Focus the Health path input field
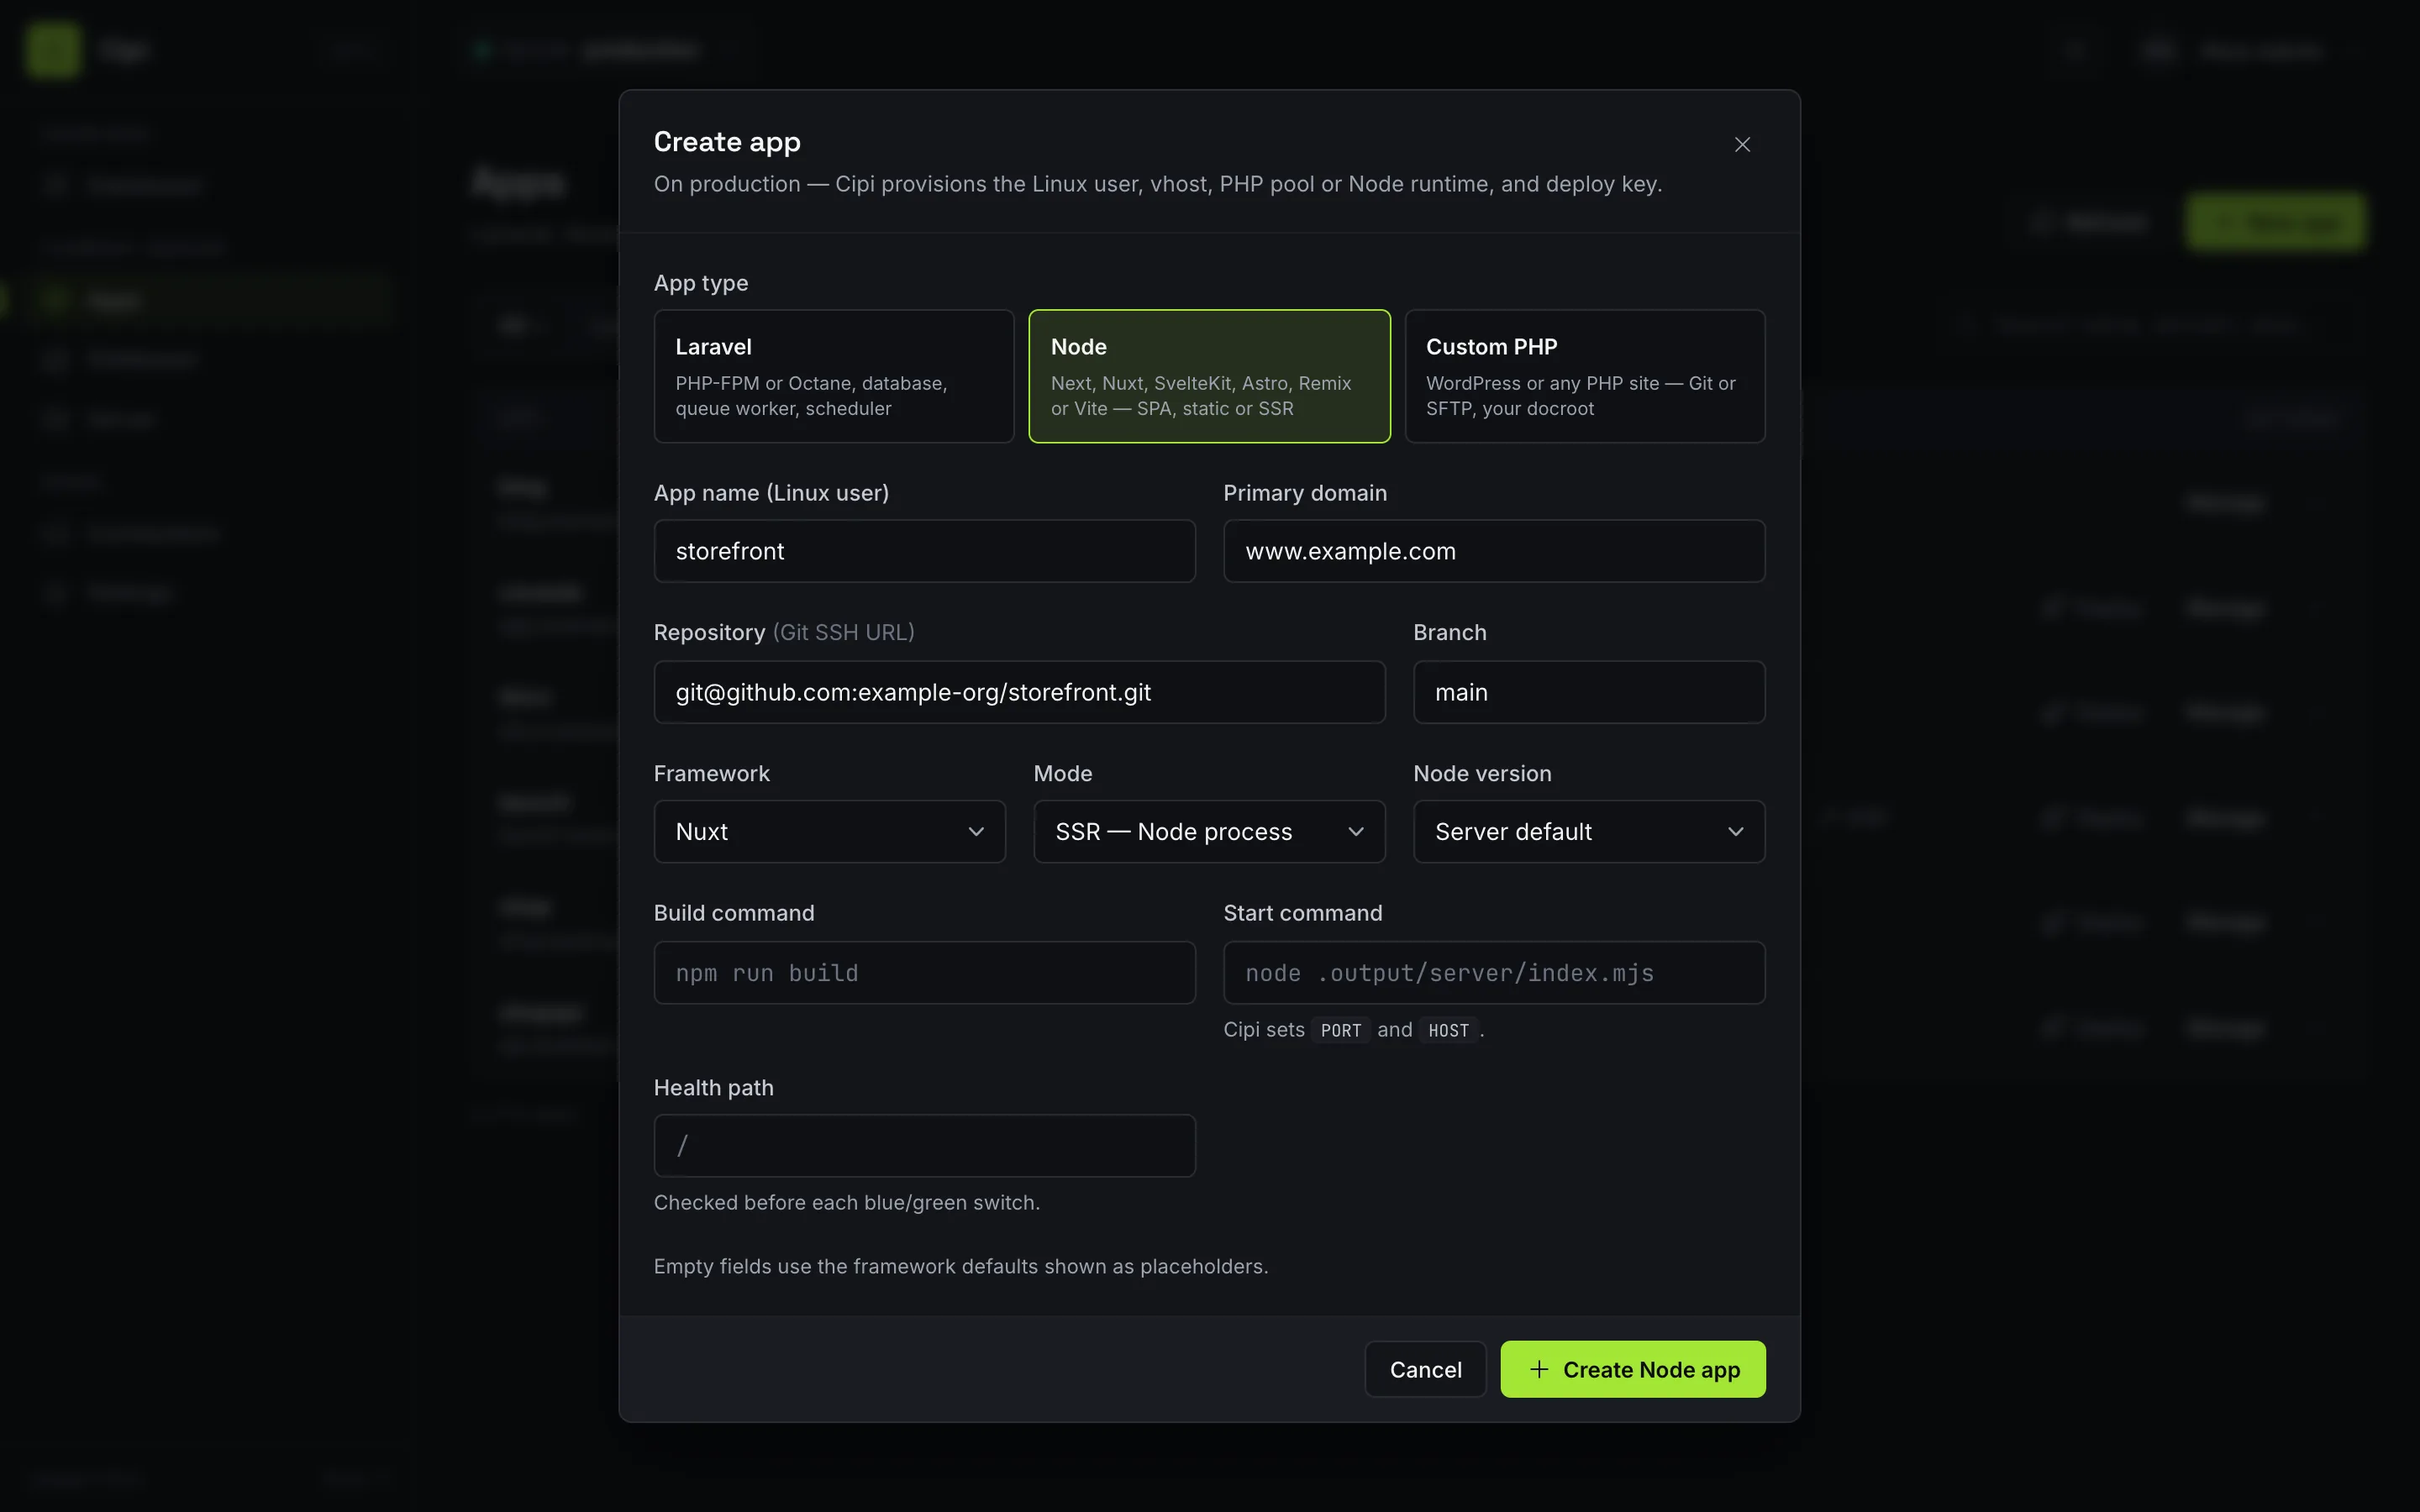The height and width of the screenshot is (1512, 2420). (x=924, y=1146)
